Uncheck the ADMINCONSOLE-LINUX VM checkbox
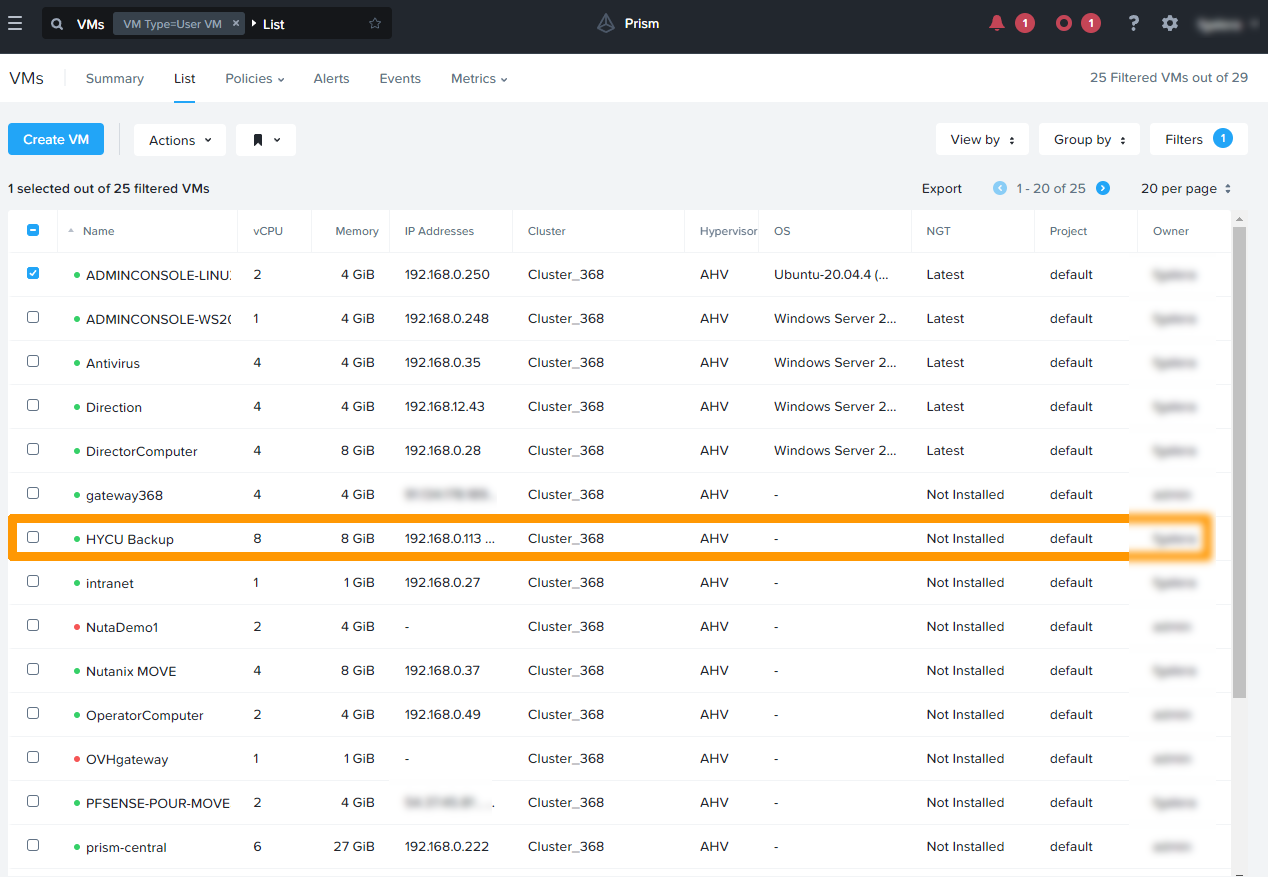 [x=33, y=273]
